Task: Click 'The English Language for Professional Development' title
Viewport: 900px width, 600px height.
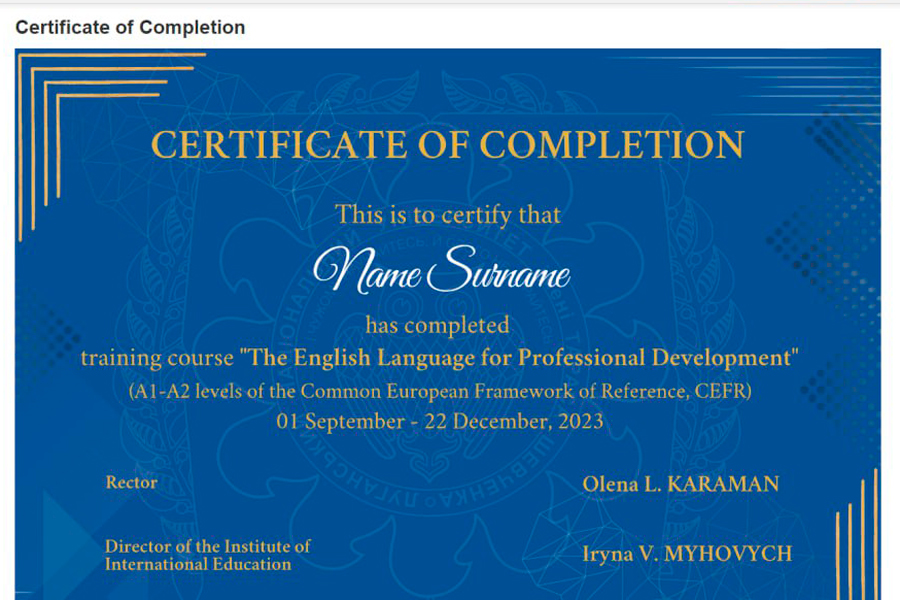Action: pos(519,357)
